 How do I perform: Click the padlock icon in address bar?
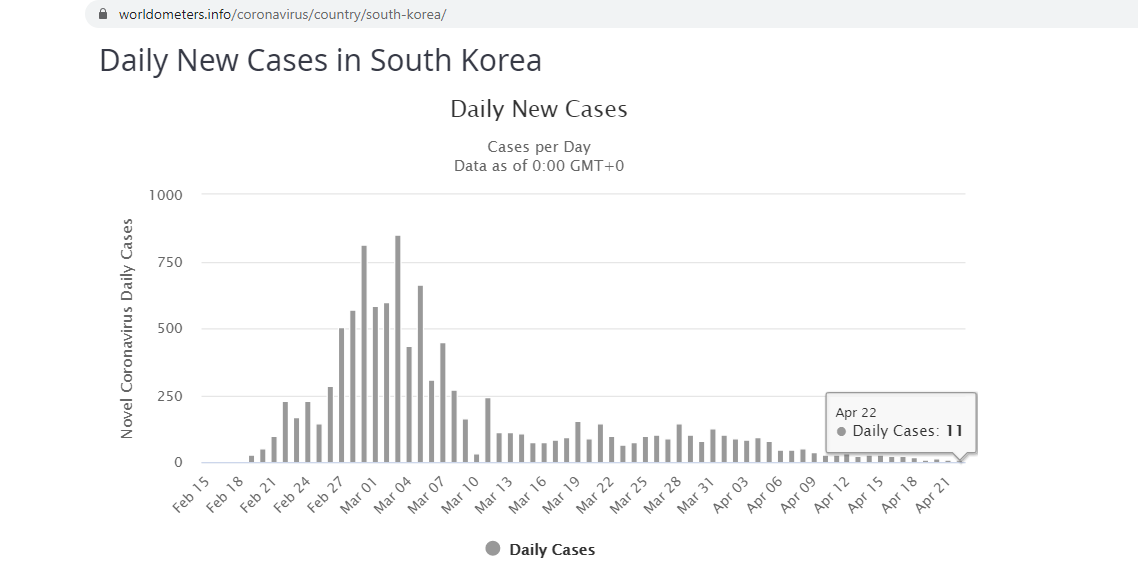[102, 15]
